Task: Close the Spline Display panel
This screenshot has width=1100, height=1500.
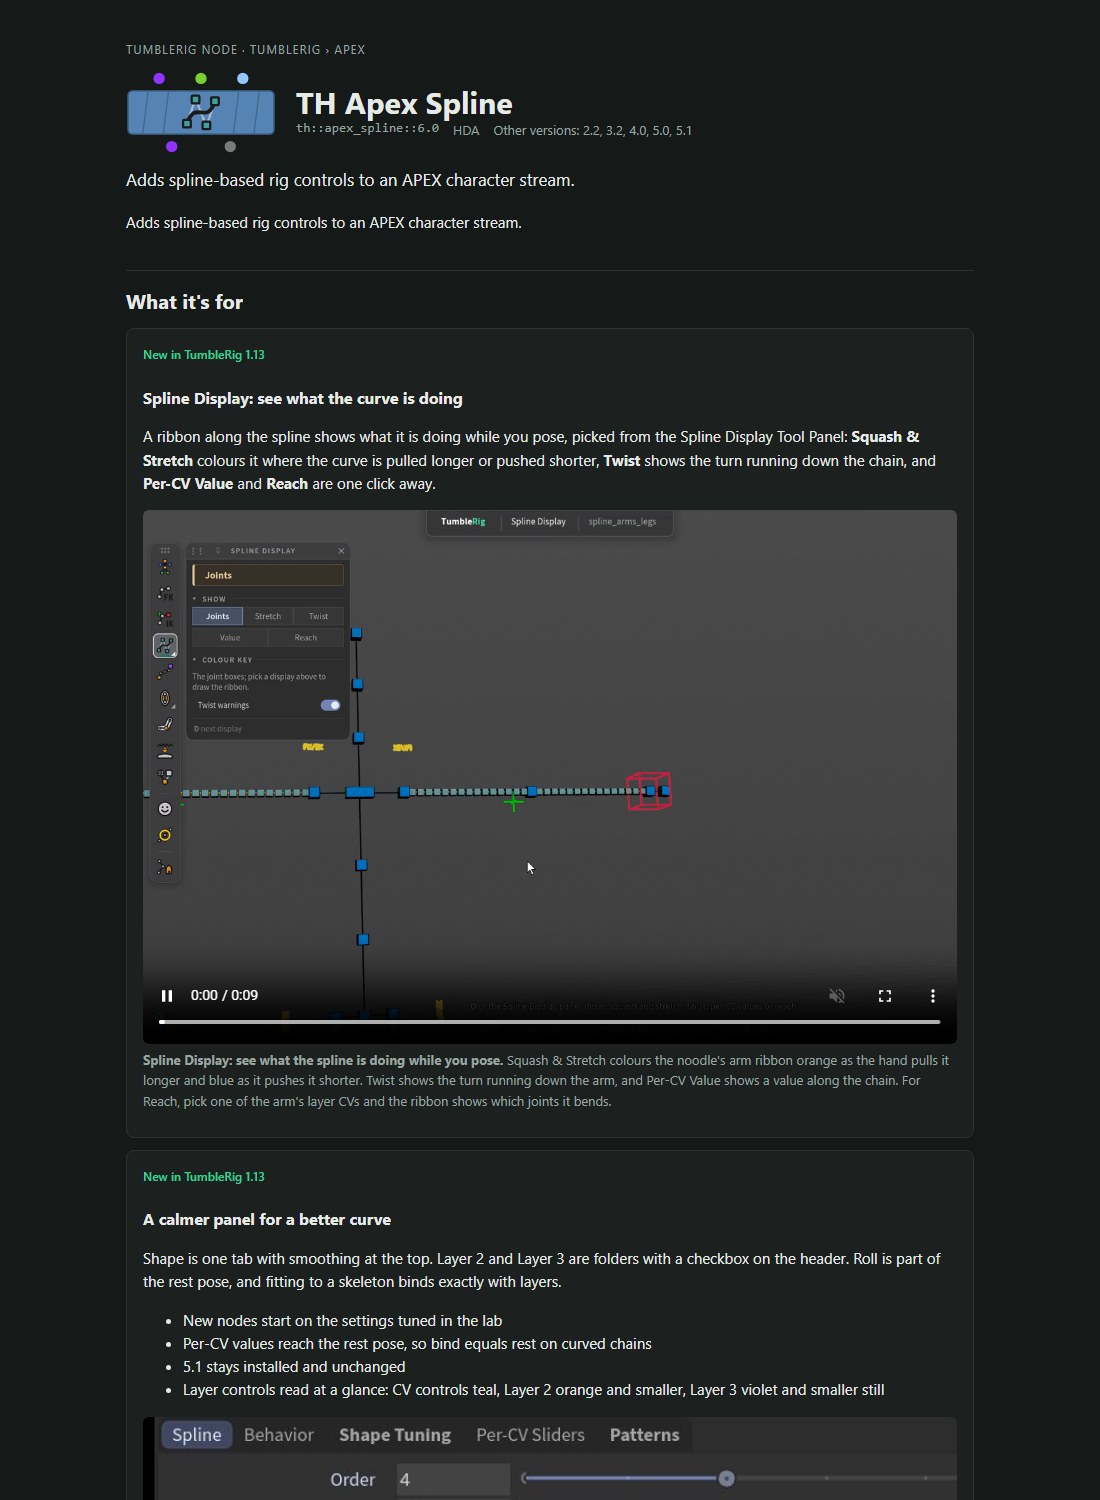Action: click(341, 550)
